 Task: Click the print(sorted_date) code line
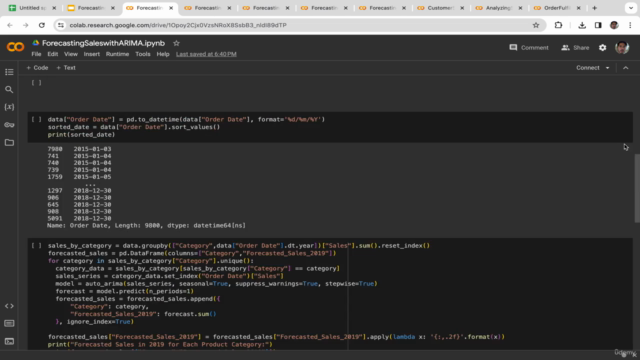point(81,134)
